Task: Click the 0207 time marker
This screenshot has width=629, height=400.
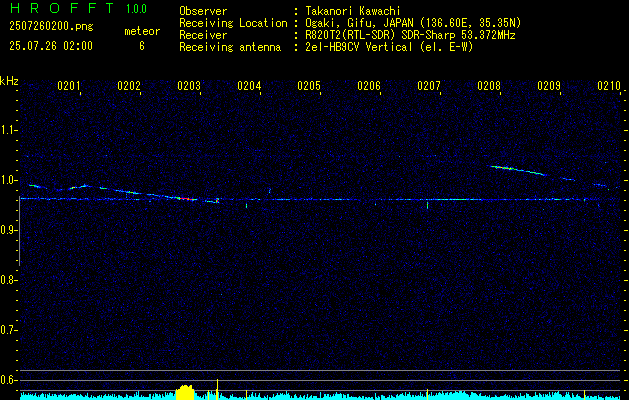Action: pyautogui.click(x=429, y=86)
